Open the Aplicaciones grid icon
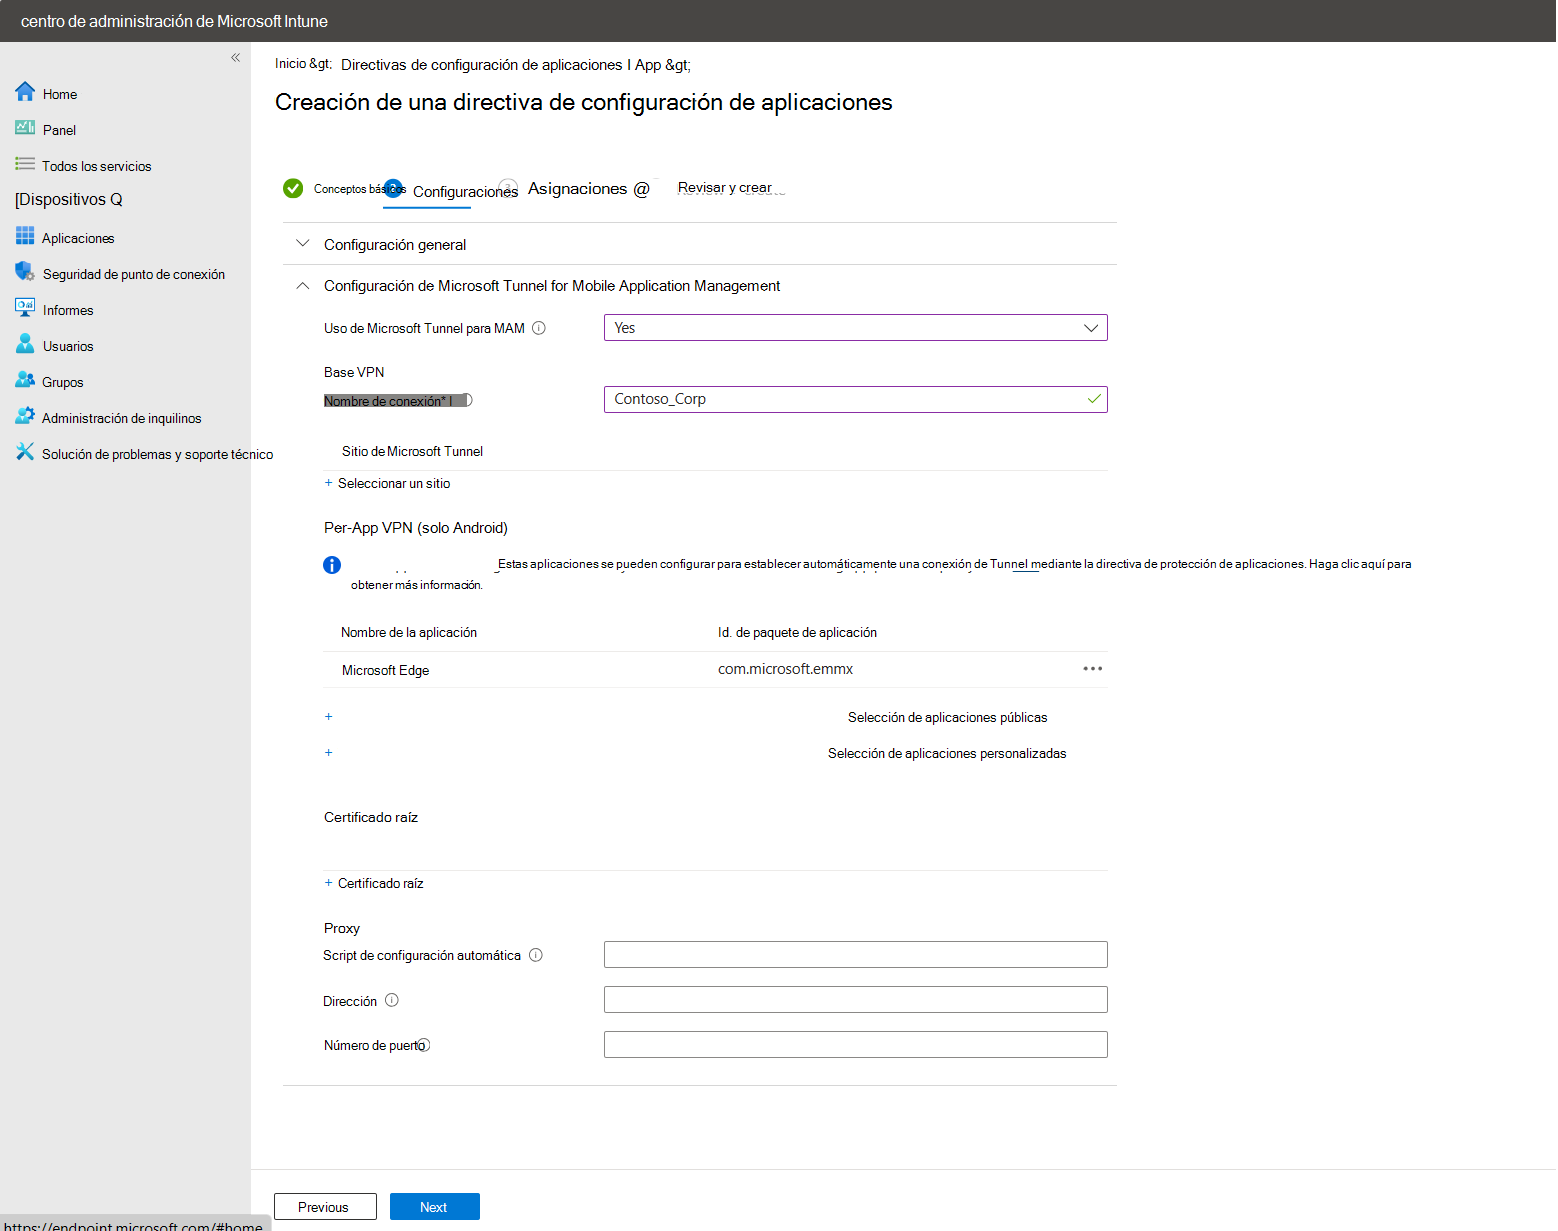1558x1231 pixels. (x=25, y=236)
